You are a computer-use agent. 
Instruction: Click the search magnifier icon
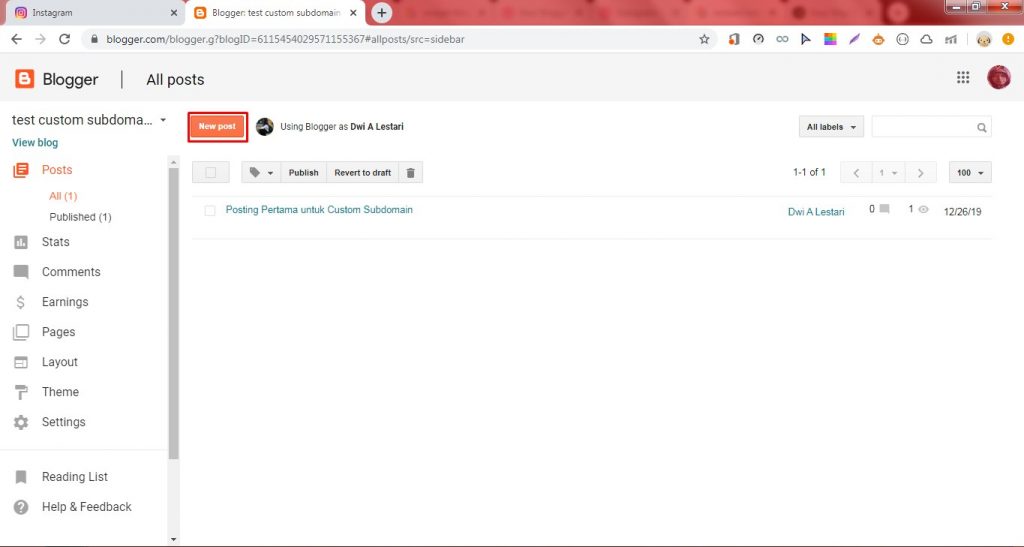point(982,127)
